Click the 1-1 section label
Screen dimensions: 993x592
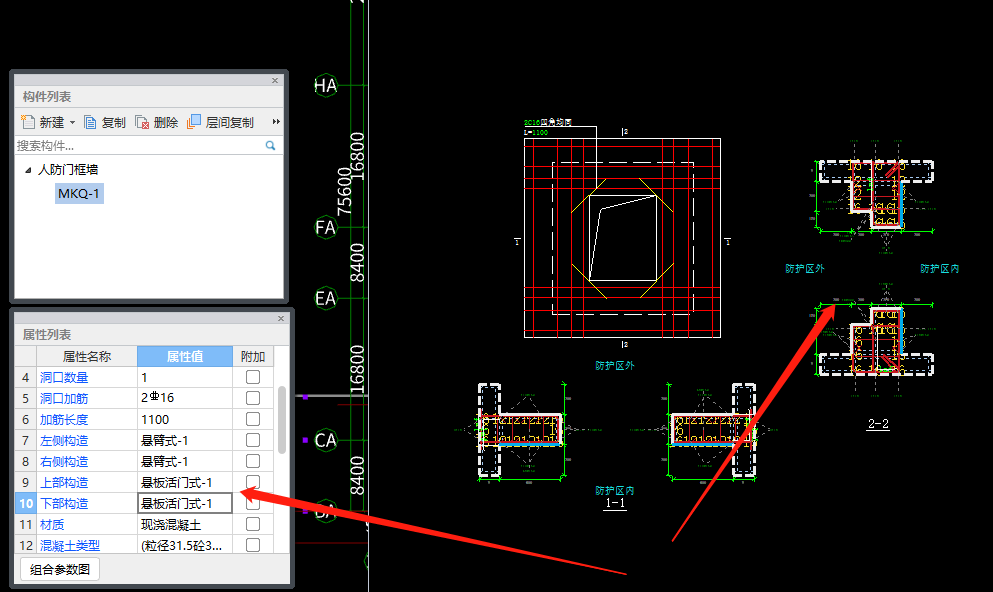pos(615,503)
